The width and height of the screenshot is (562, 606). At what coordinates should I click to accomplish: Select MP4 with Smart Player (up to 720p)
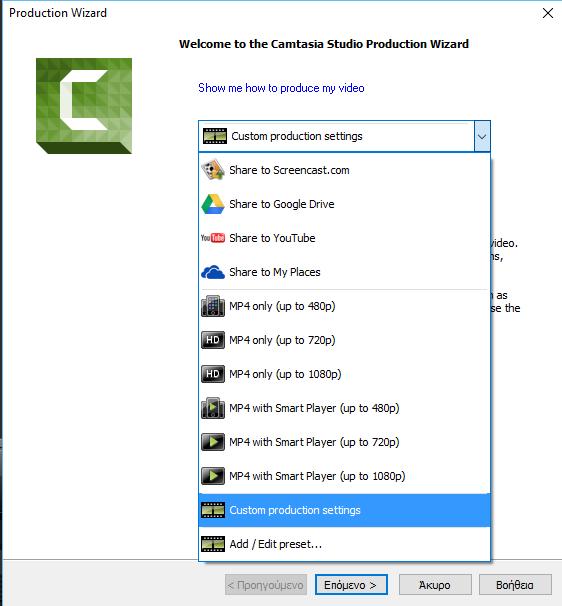coord(344,442)
